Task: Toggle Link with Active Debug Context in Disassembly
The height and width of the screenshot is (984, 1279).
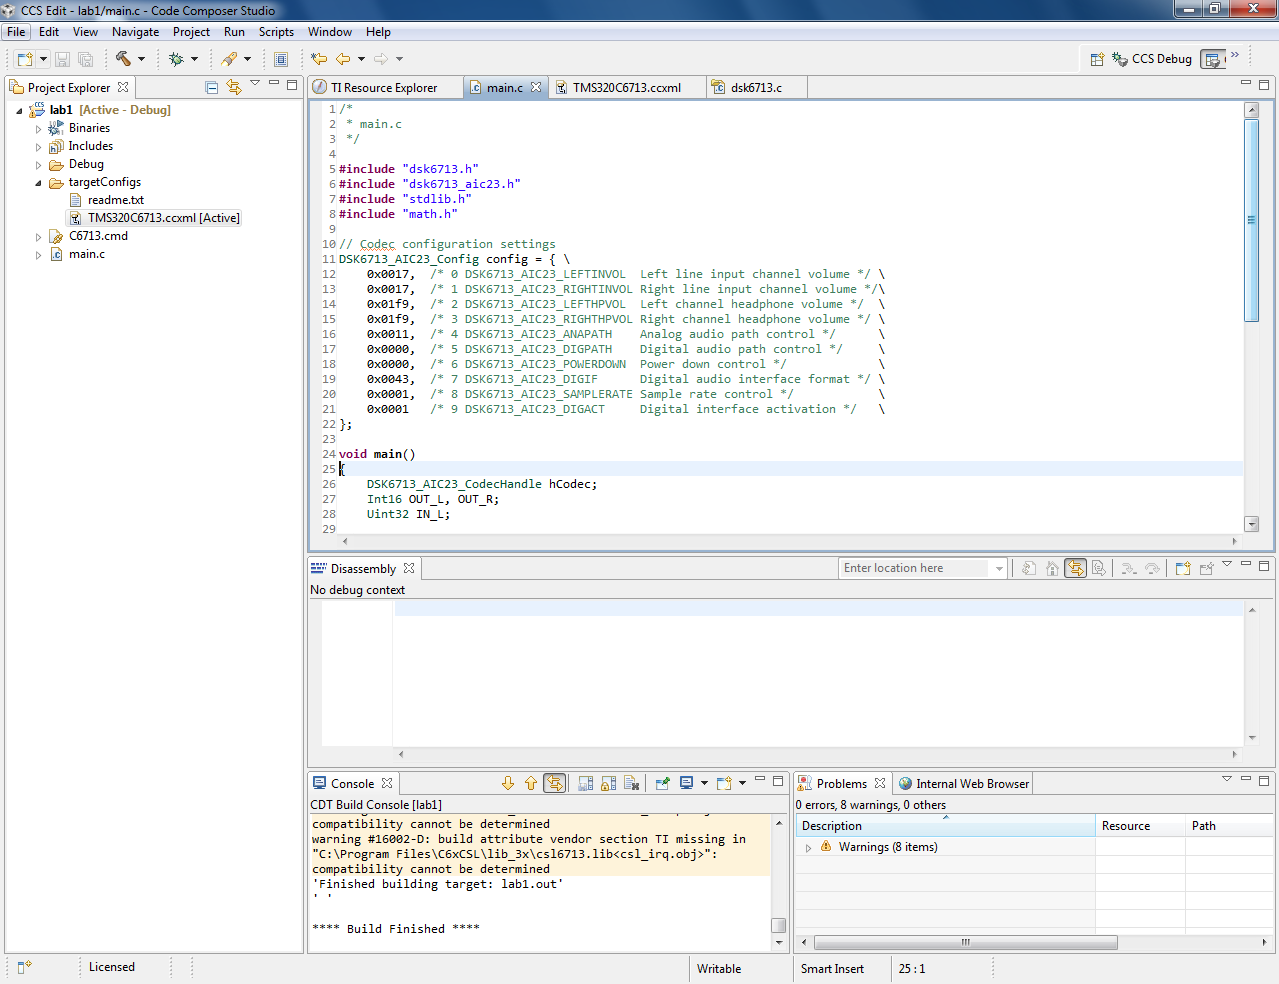Action: click(1076, 568)
